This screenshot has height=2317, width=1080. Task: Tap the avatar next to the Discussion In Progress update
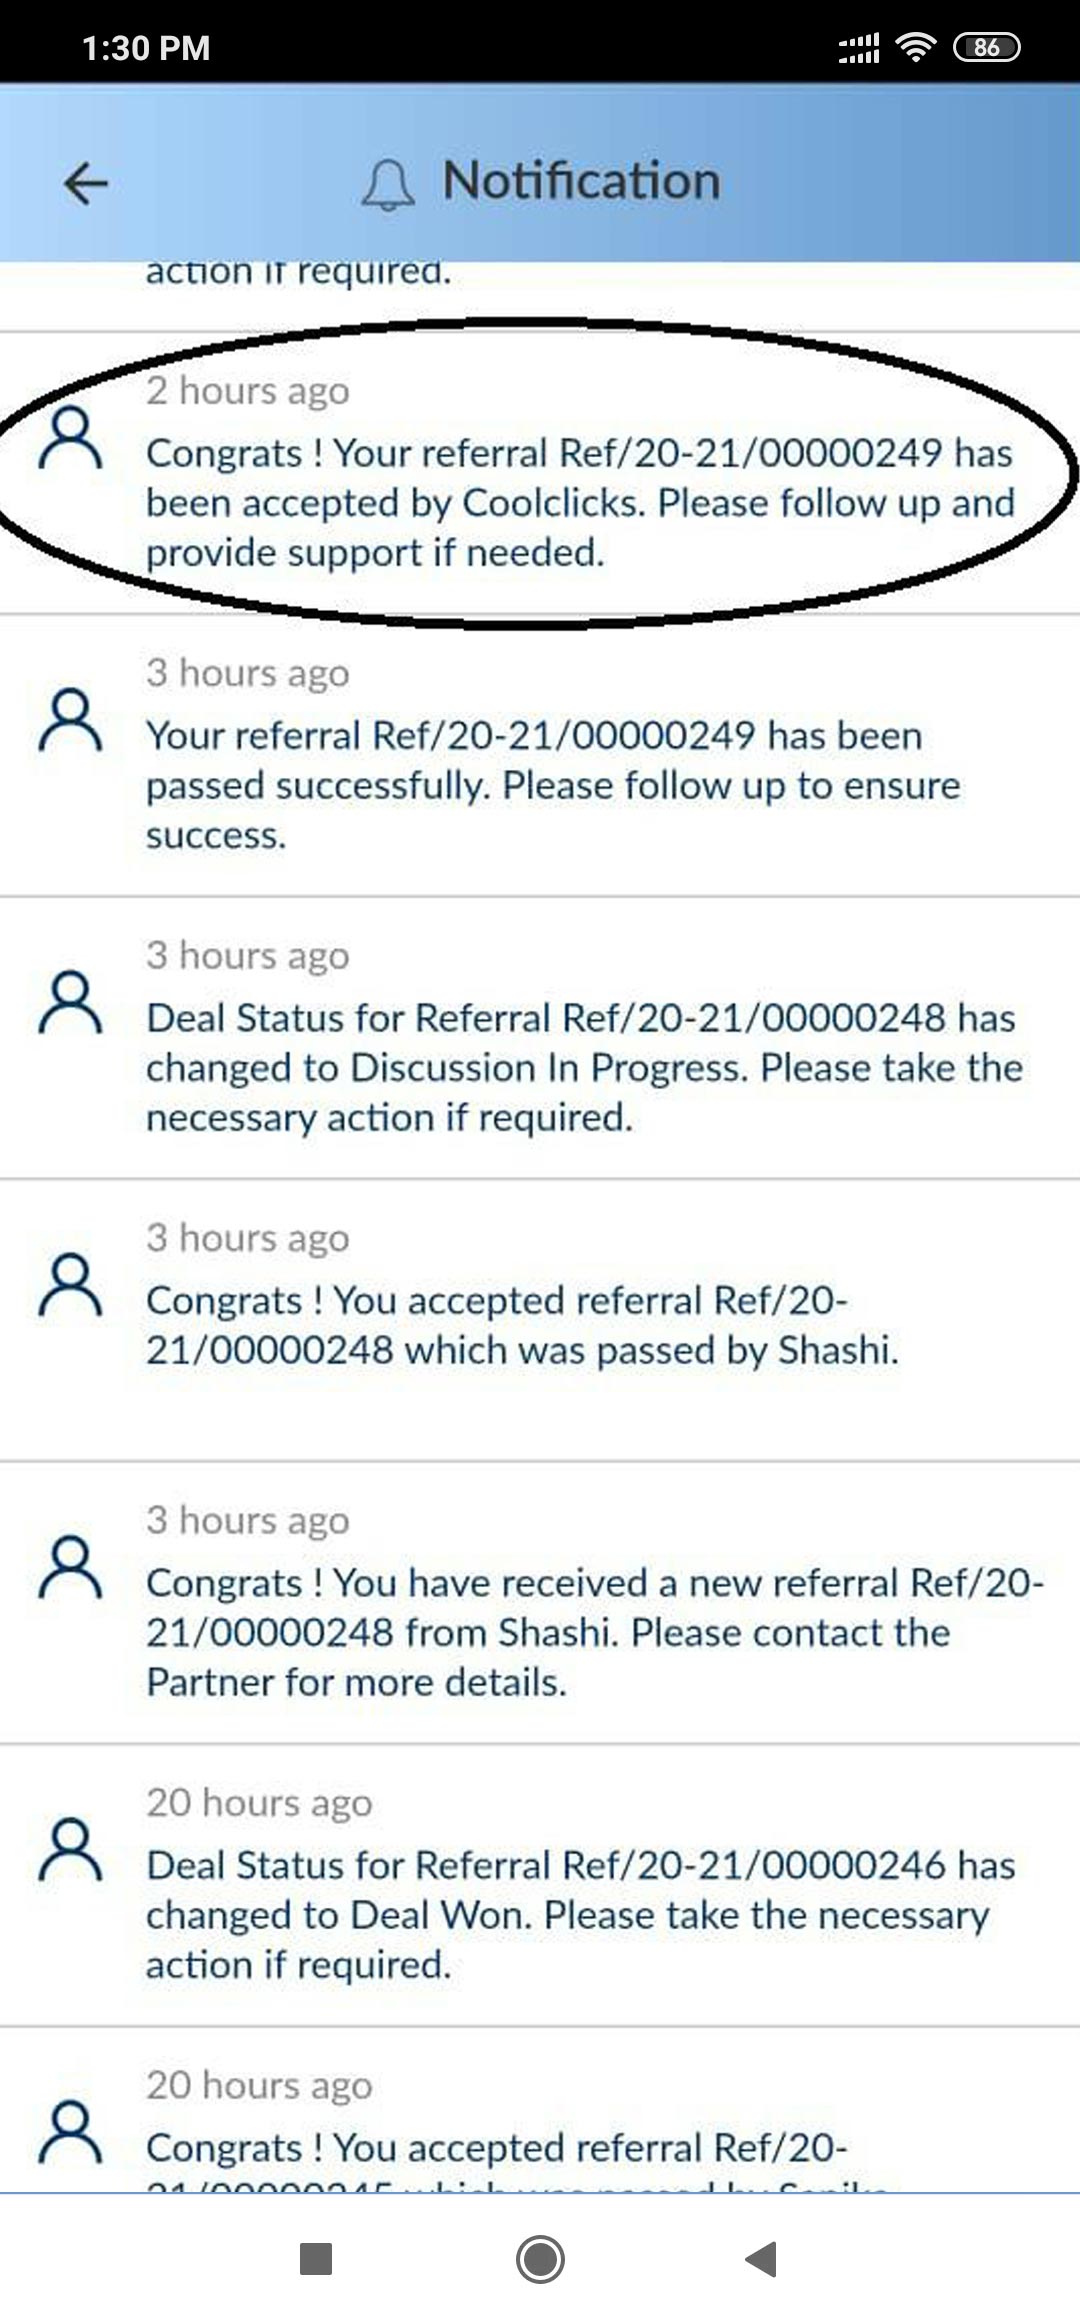tap(68, 1005)
